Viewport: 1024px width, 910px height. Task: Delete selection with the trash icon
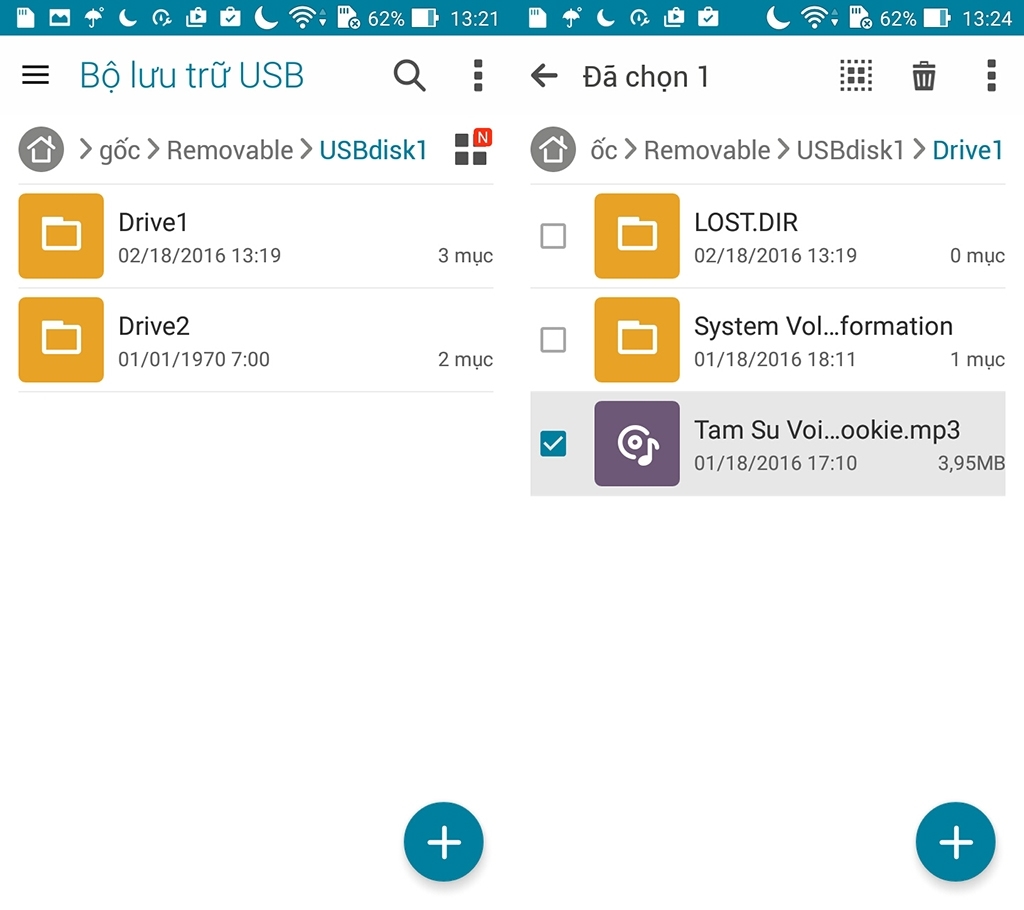[923, 76]
